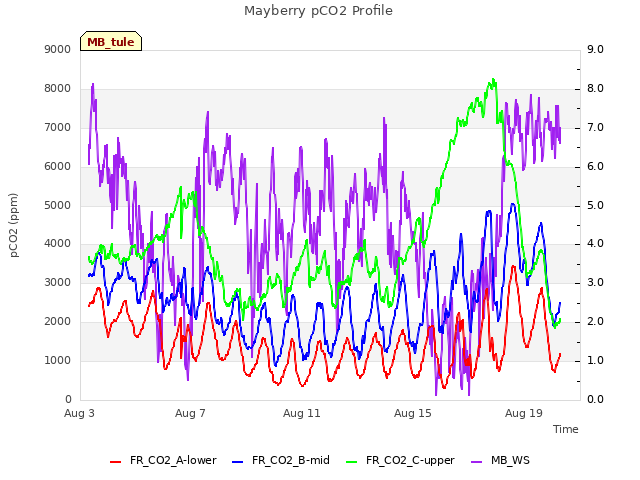Click the 8.0 right axis value

click(x=596, y=89)
